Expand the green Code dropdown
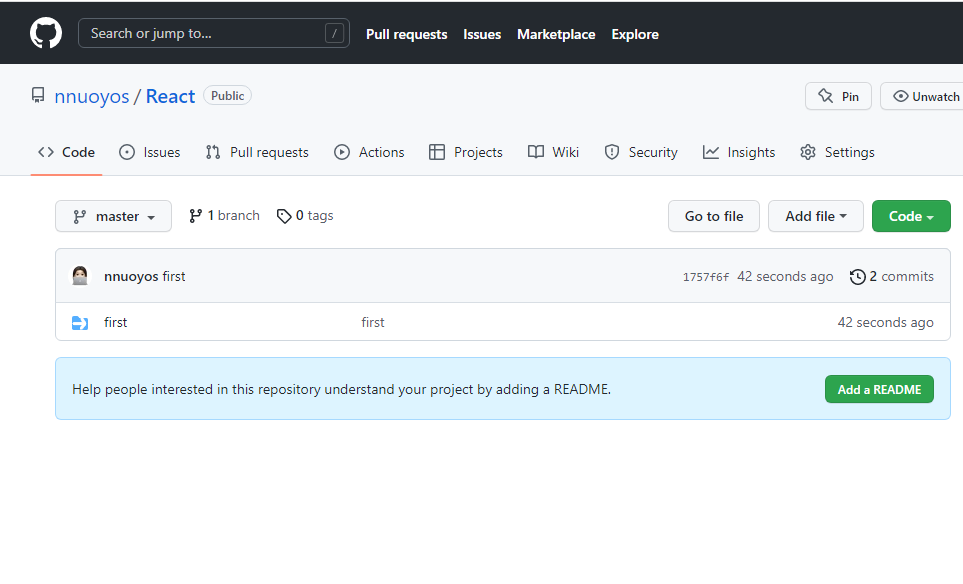The image size is (963, 584). click(x=911, y=216)
